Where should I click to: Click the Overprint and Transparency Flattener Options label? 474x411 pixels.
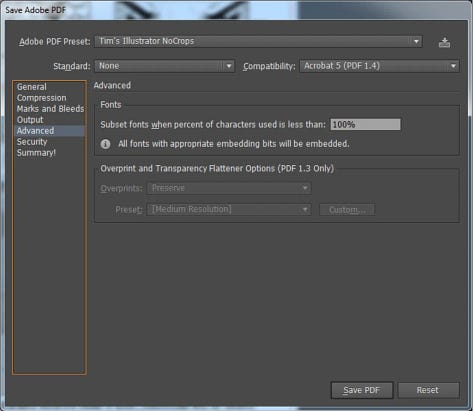tap(217, 168)
